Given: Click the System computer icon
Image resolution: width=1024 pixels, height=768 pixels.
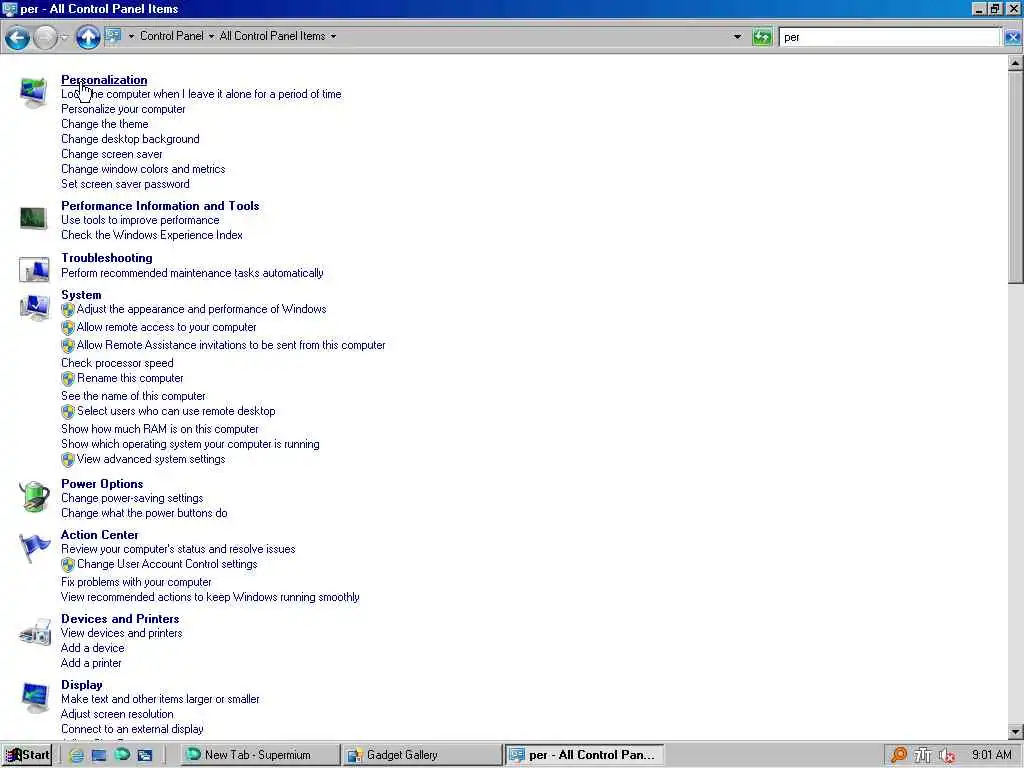Looking at the screenshot, I should coord(33,307).
